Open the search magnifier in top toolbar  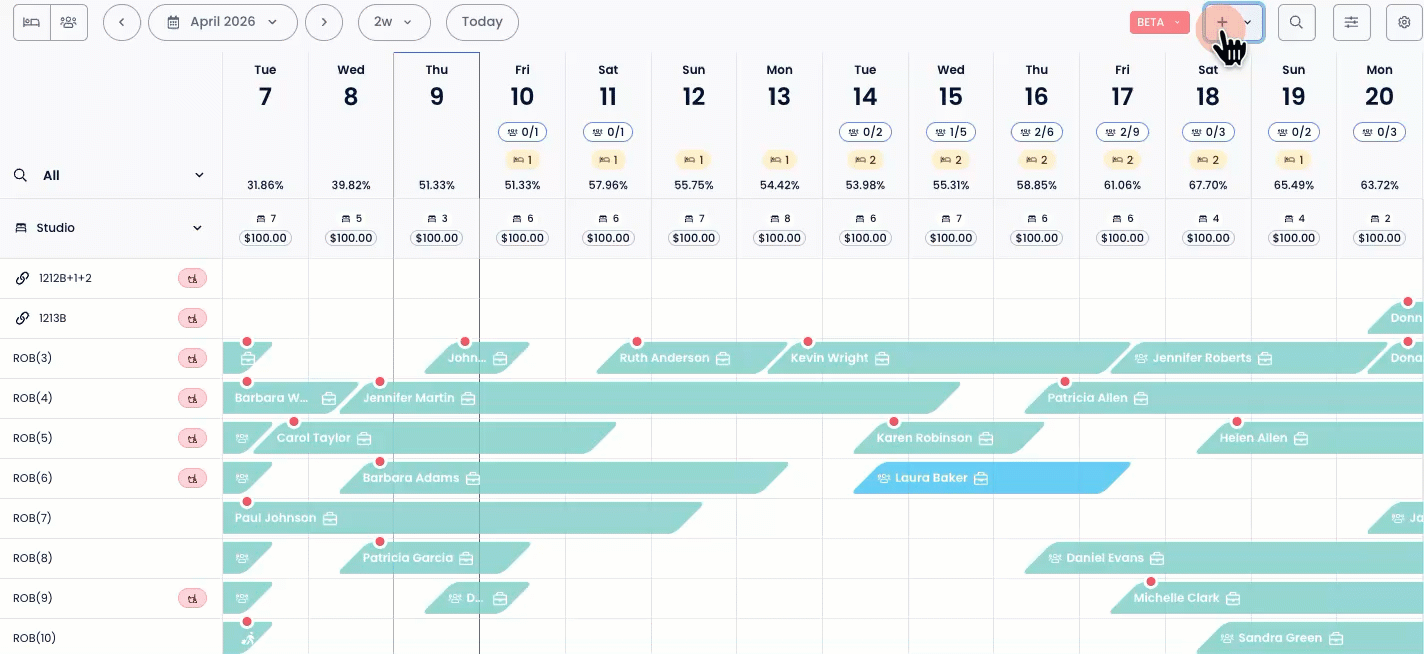1296,22
